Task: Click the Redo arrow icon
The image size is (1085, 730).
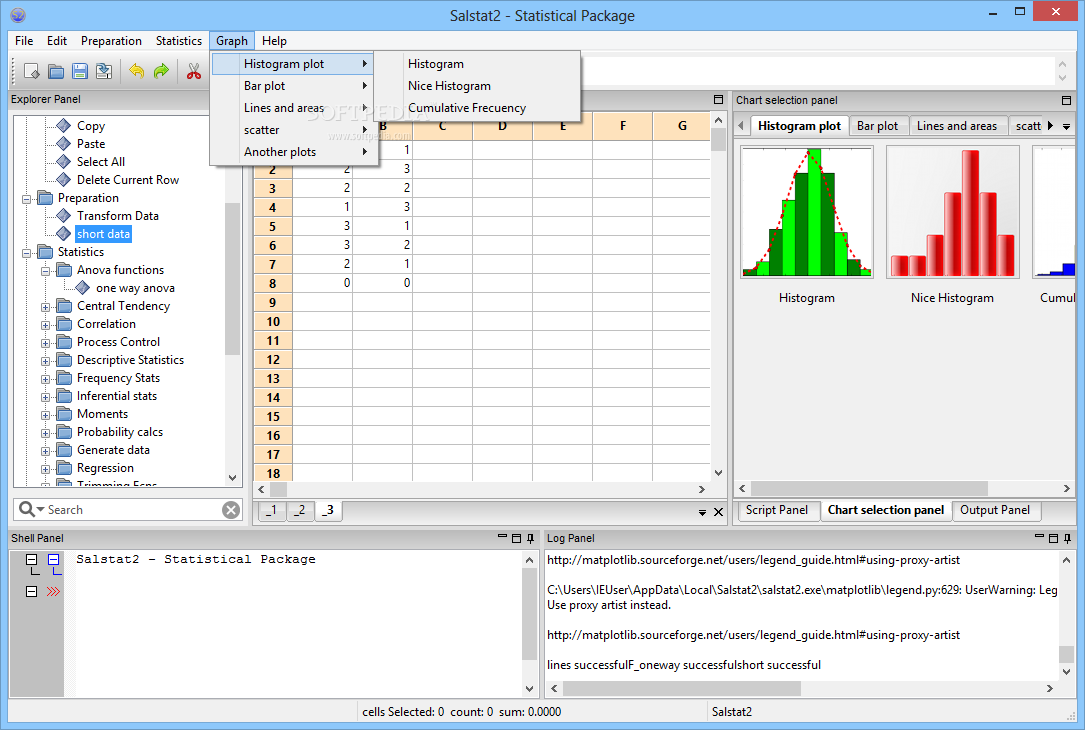Action: click(x=161, y=71)
